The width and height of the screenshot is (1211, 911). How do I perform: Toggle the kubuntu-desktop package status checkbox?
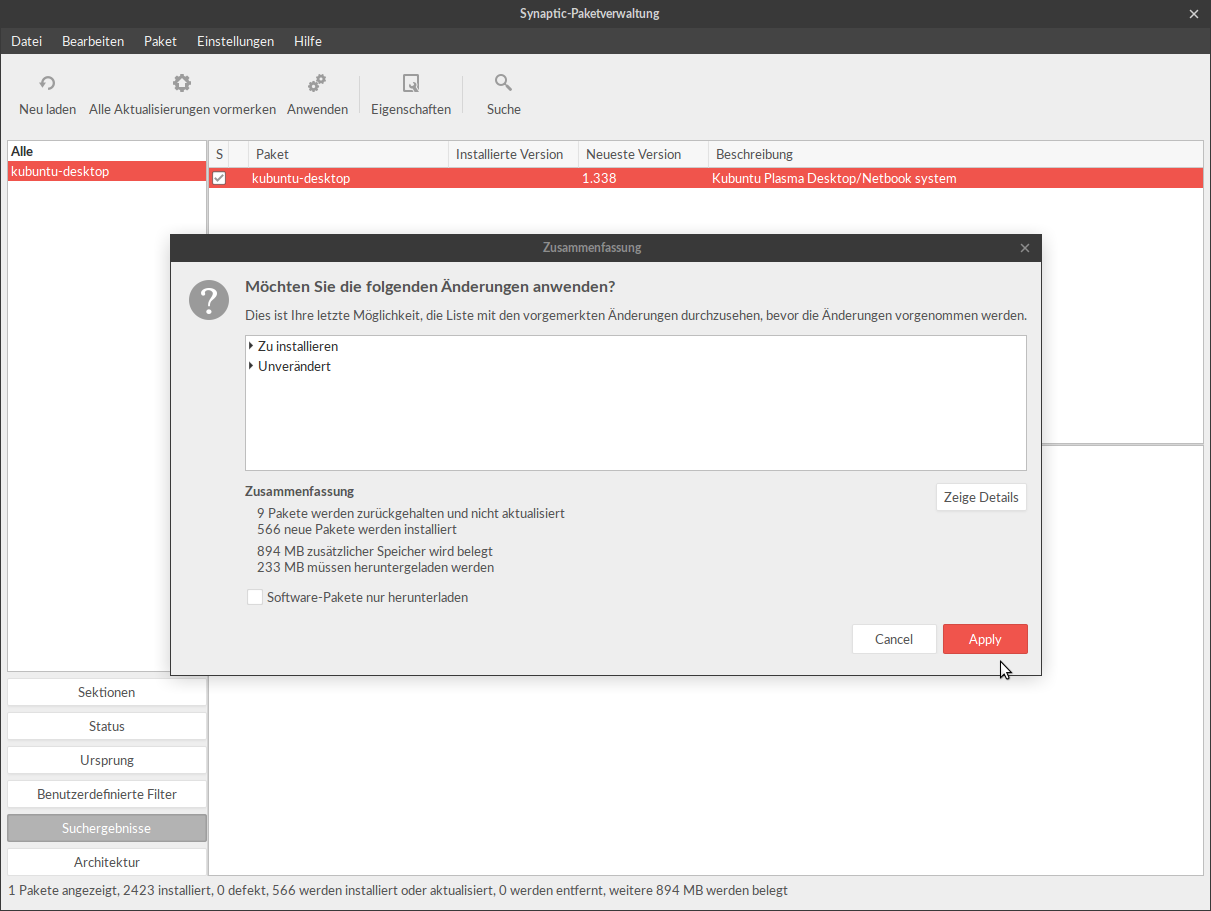(x=219, y=179)
